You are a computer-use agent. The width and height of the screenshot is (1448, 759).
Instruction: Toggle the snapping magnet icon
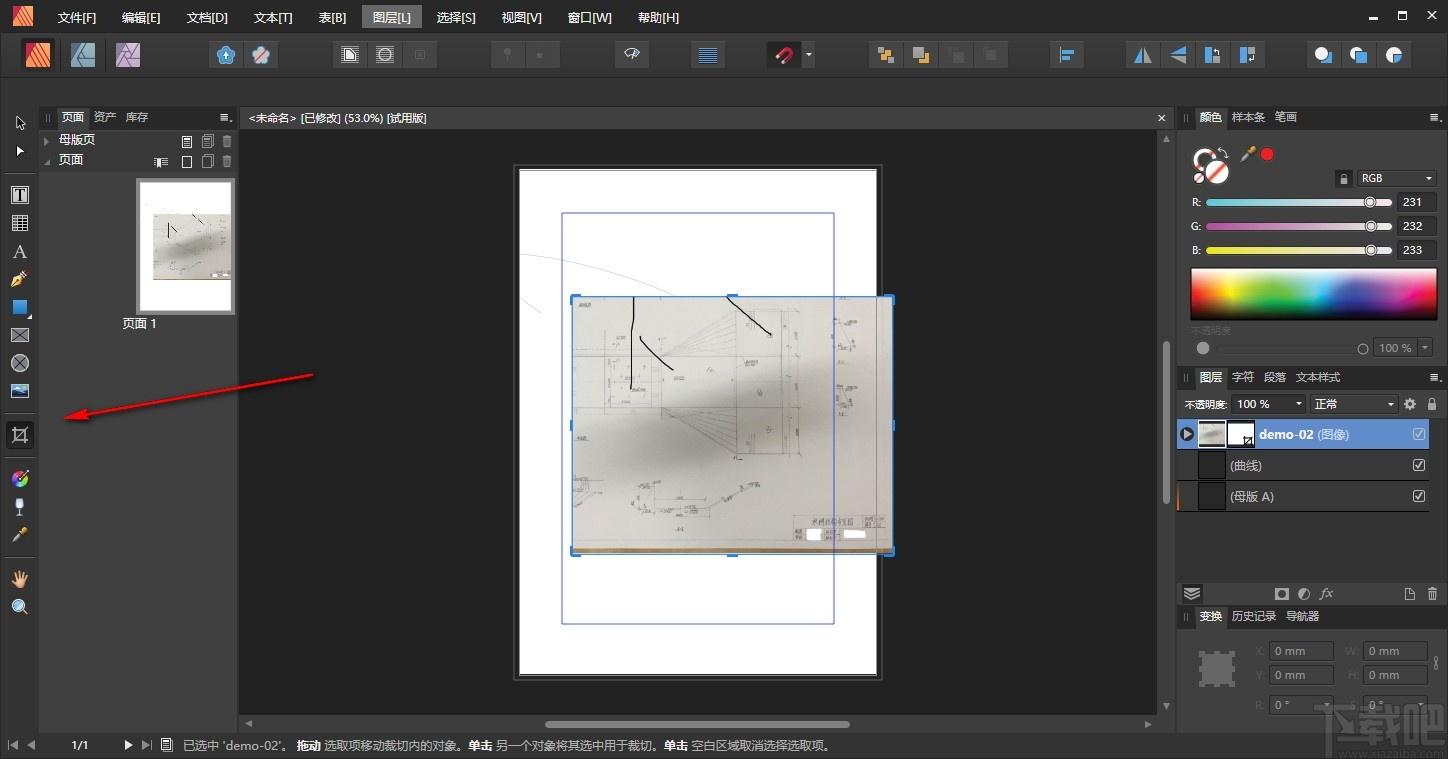tap(784, 55)
